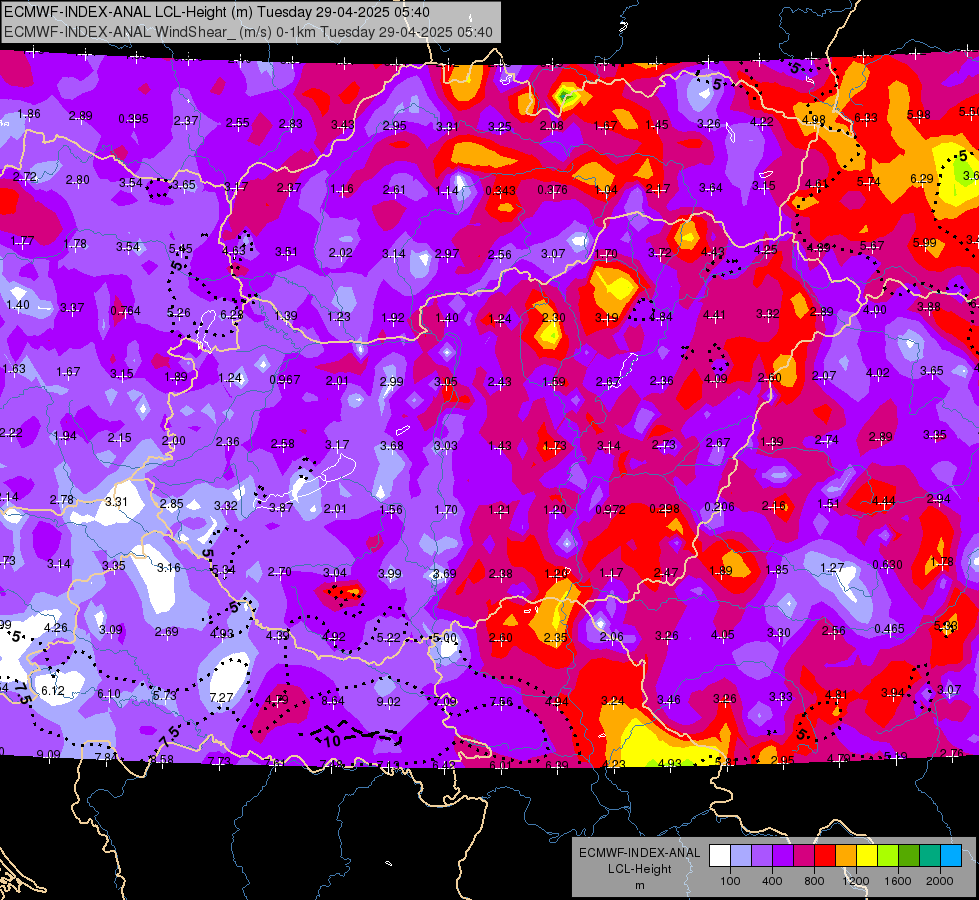Click the wind shear value 0.764
This screenshot has height=900, width=979.
point(125,310)
